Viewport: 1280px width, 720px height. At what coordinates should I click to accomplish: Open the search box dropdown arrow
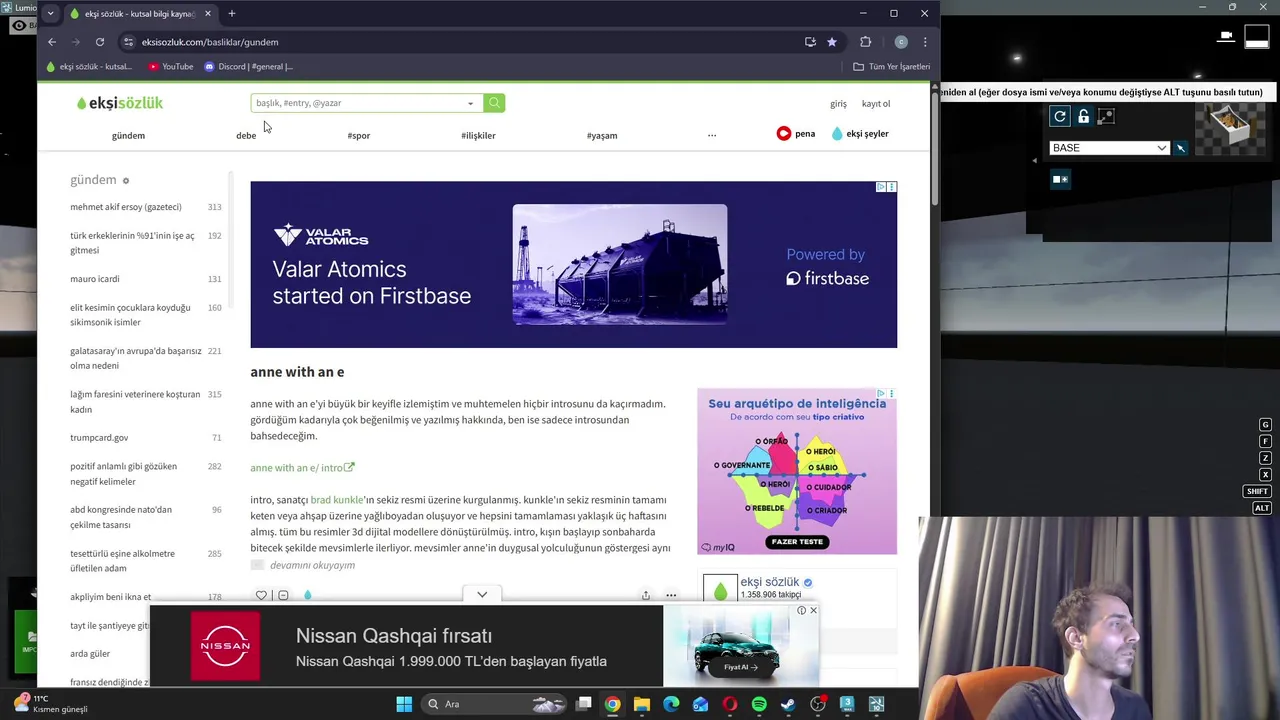[x=470, y=103]
